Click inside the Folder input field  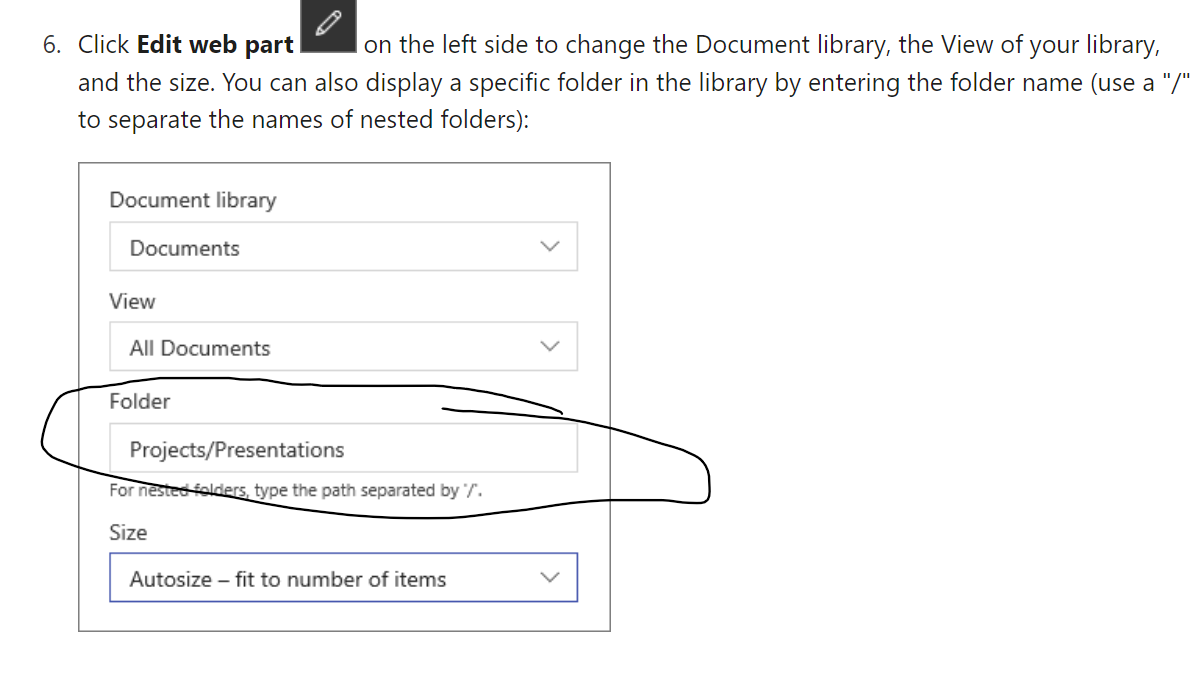(343, 448)
